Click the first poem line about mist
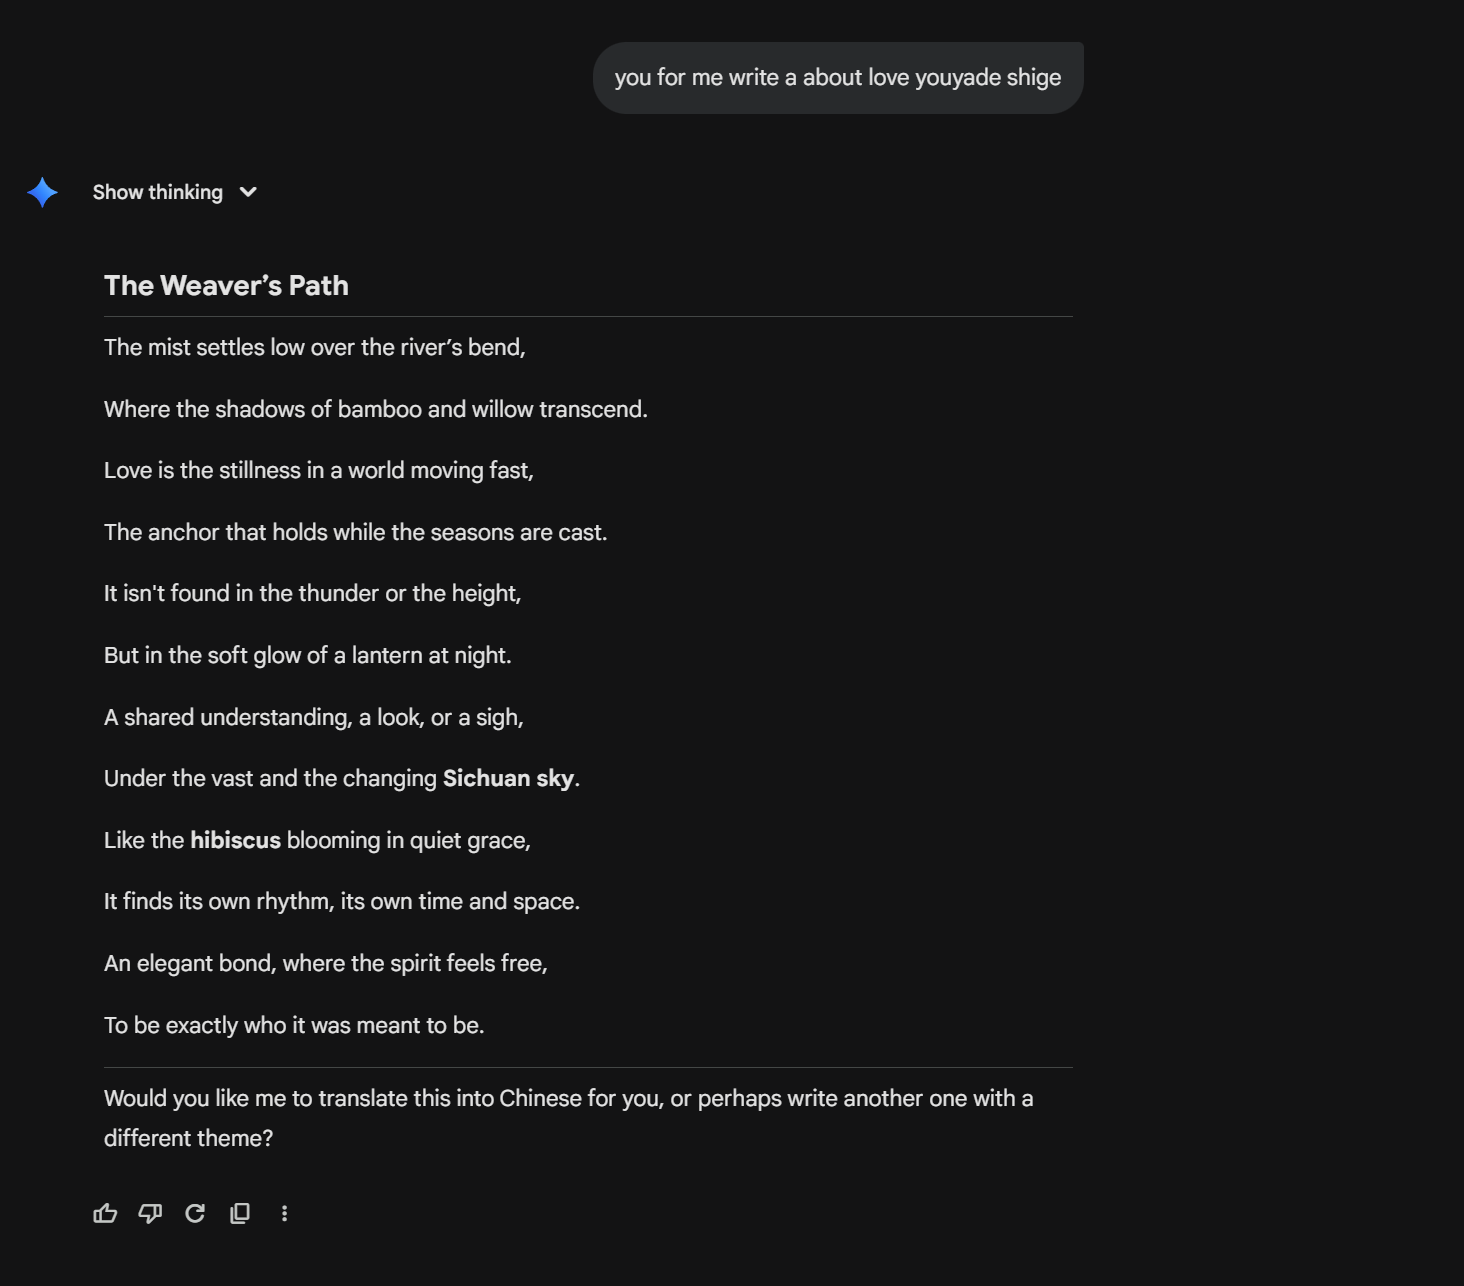 click(315, 347)
